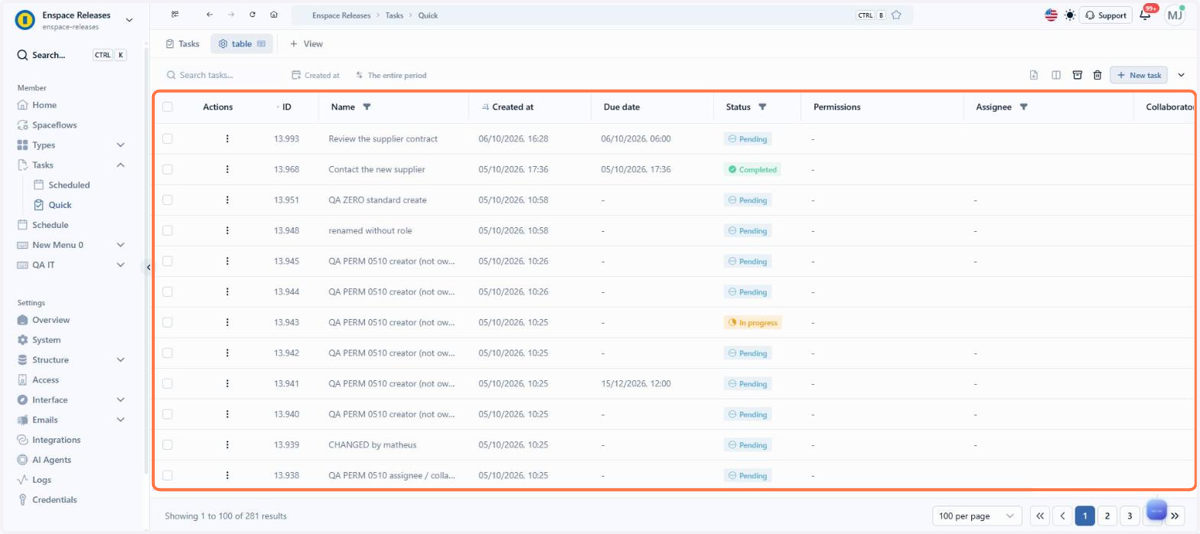1200x534 pixels.
Task: Change language via the US flag
Action: [x=1051, y=15]
